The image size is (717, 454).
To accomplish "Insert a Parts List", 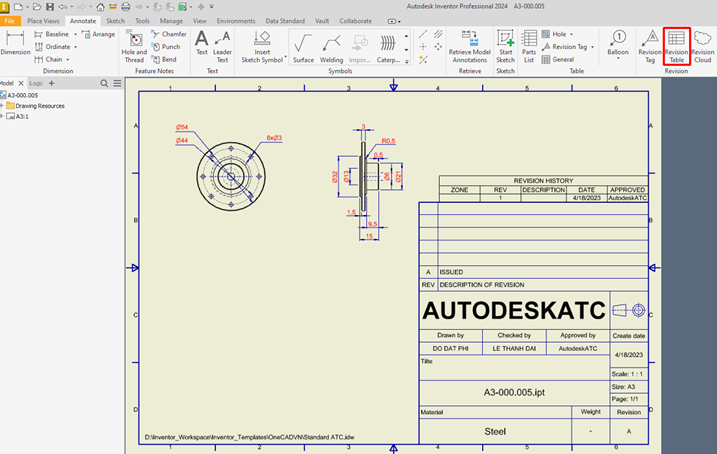I will 529,47.
